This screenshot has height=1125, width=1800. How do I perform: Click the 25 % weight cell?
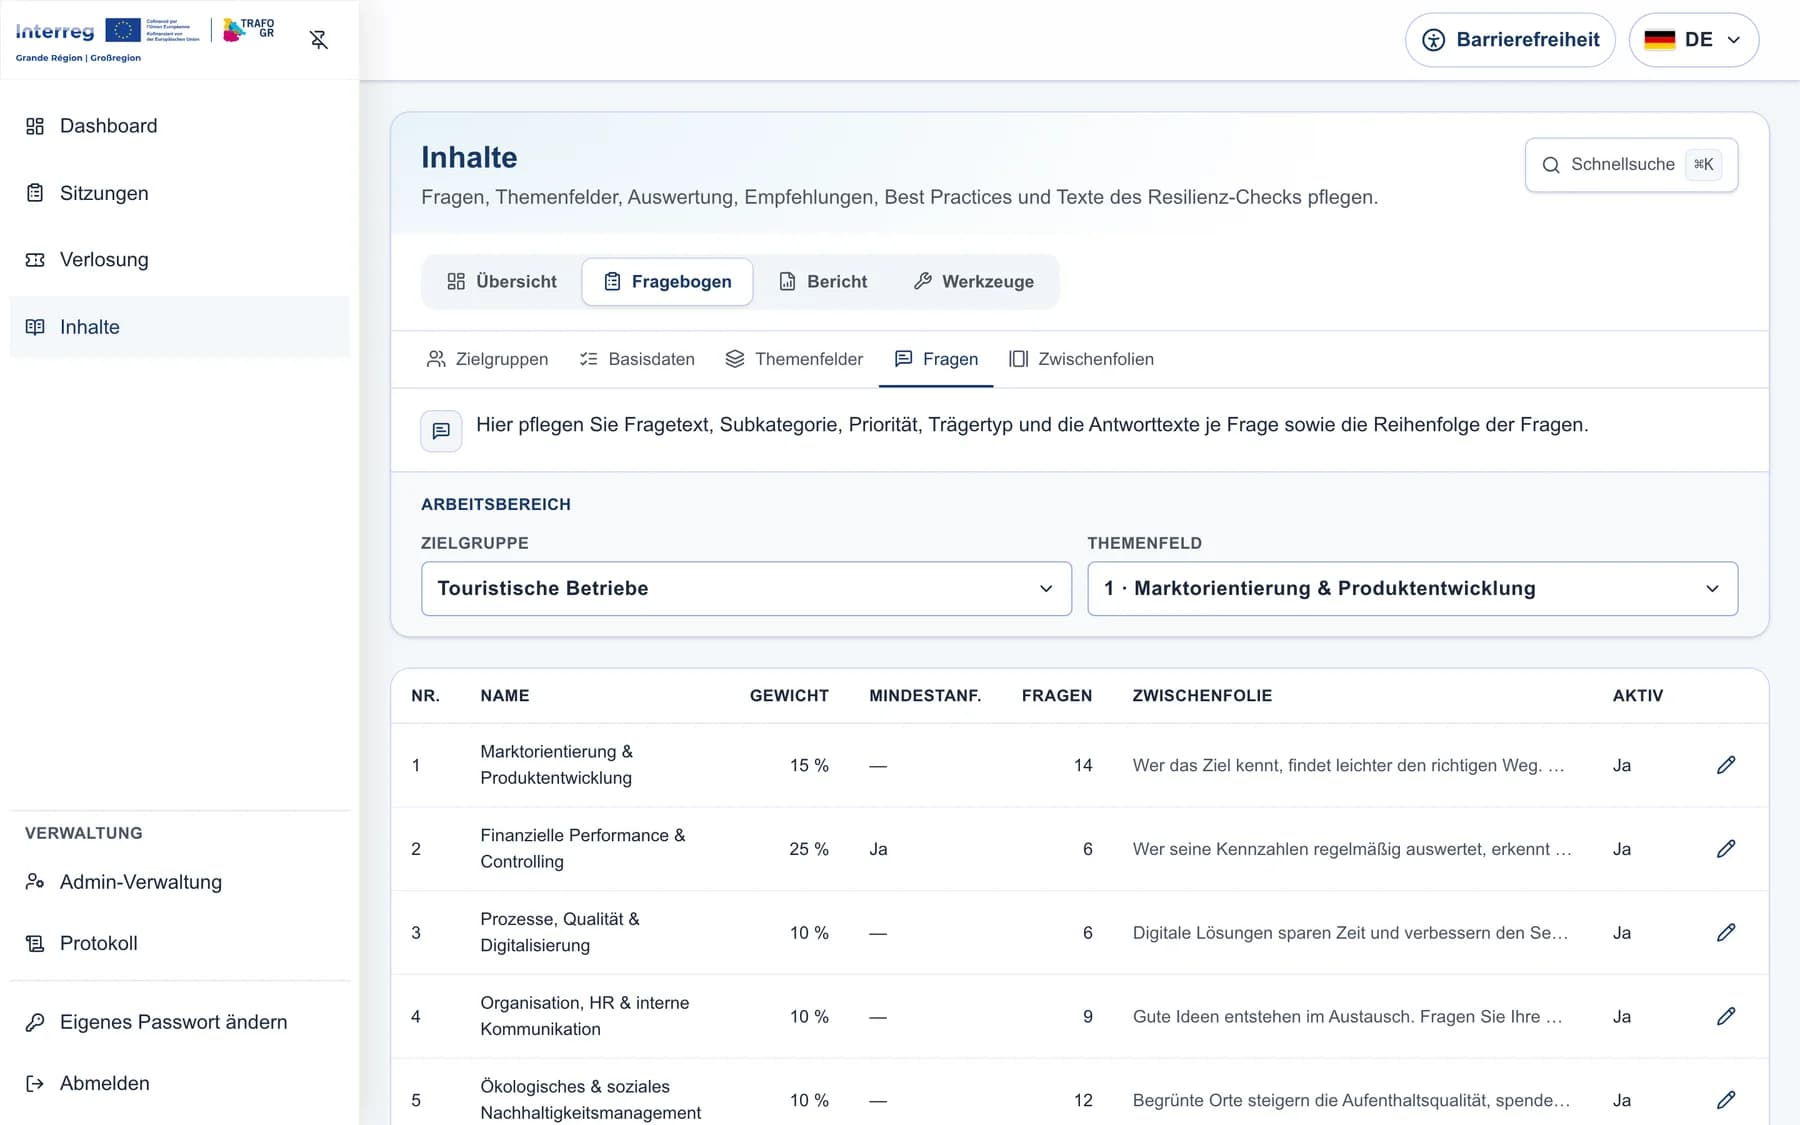point(809,849)
